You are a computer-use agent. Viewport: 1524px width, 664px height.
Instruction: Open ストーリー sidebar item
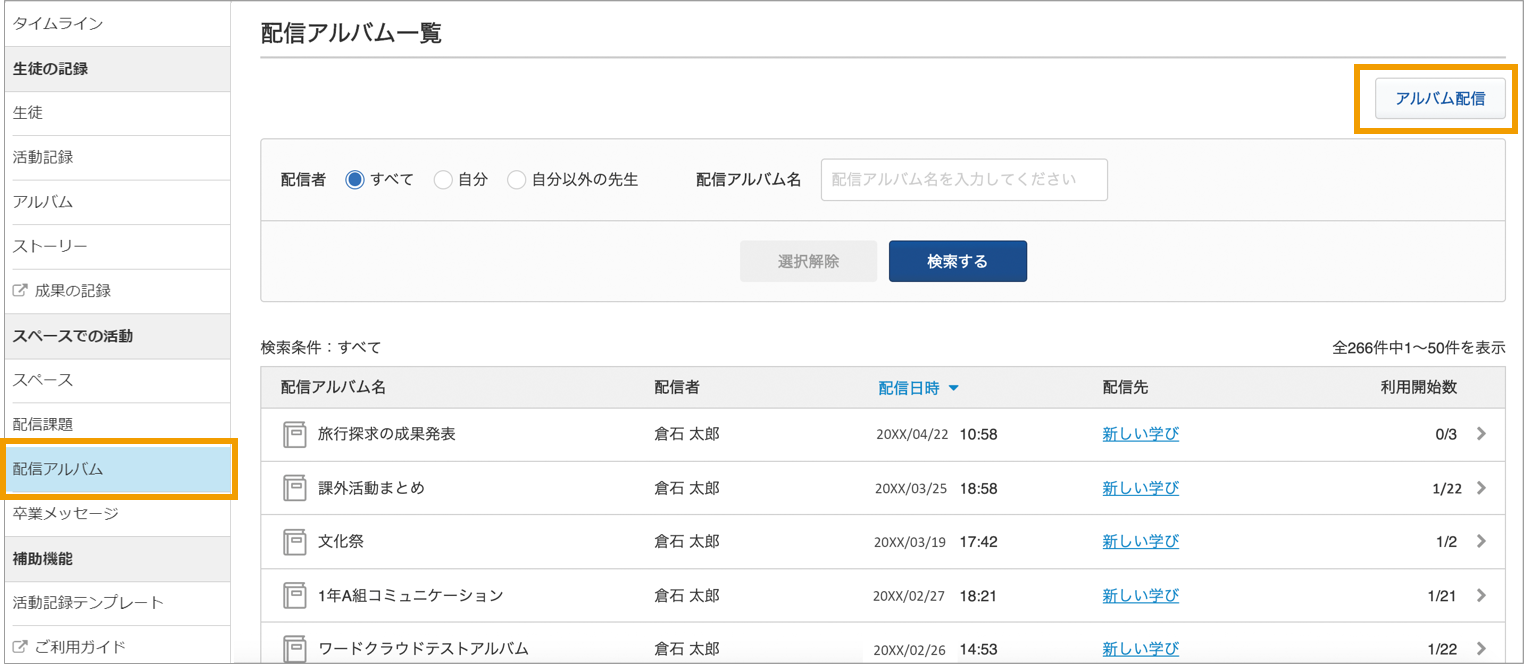pos(116,246)
